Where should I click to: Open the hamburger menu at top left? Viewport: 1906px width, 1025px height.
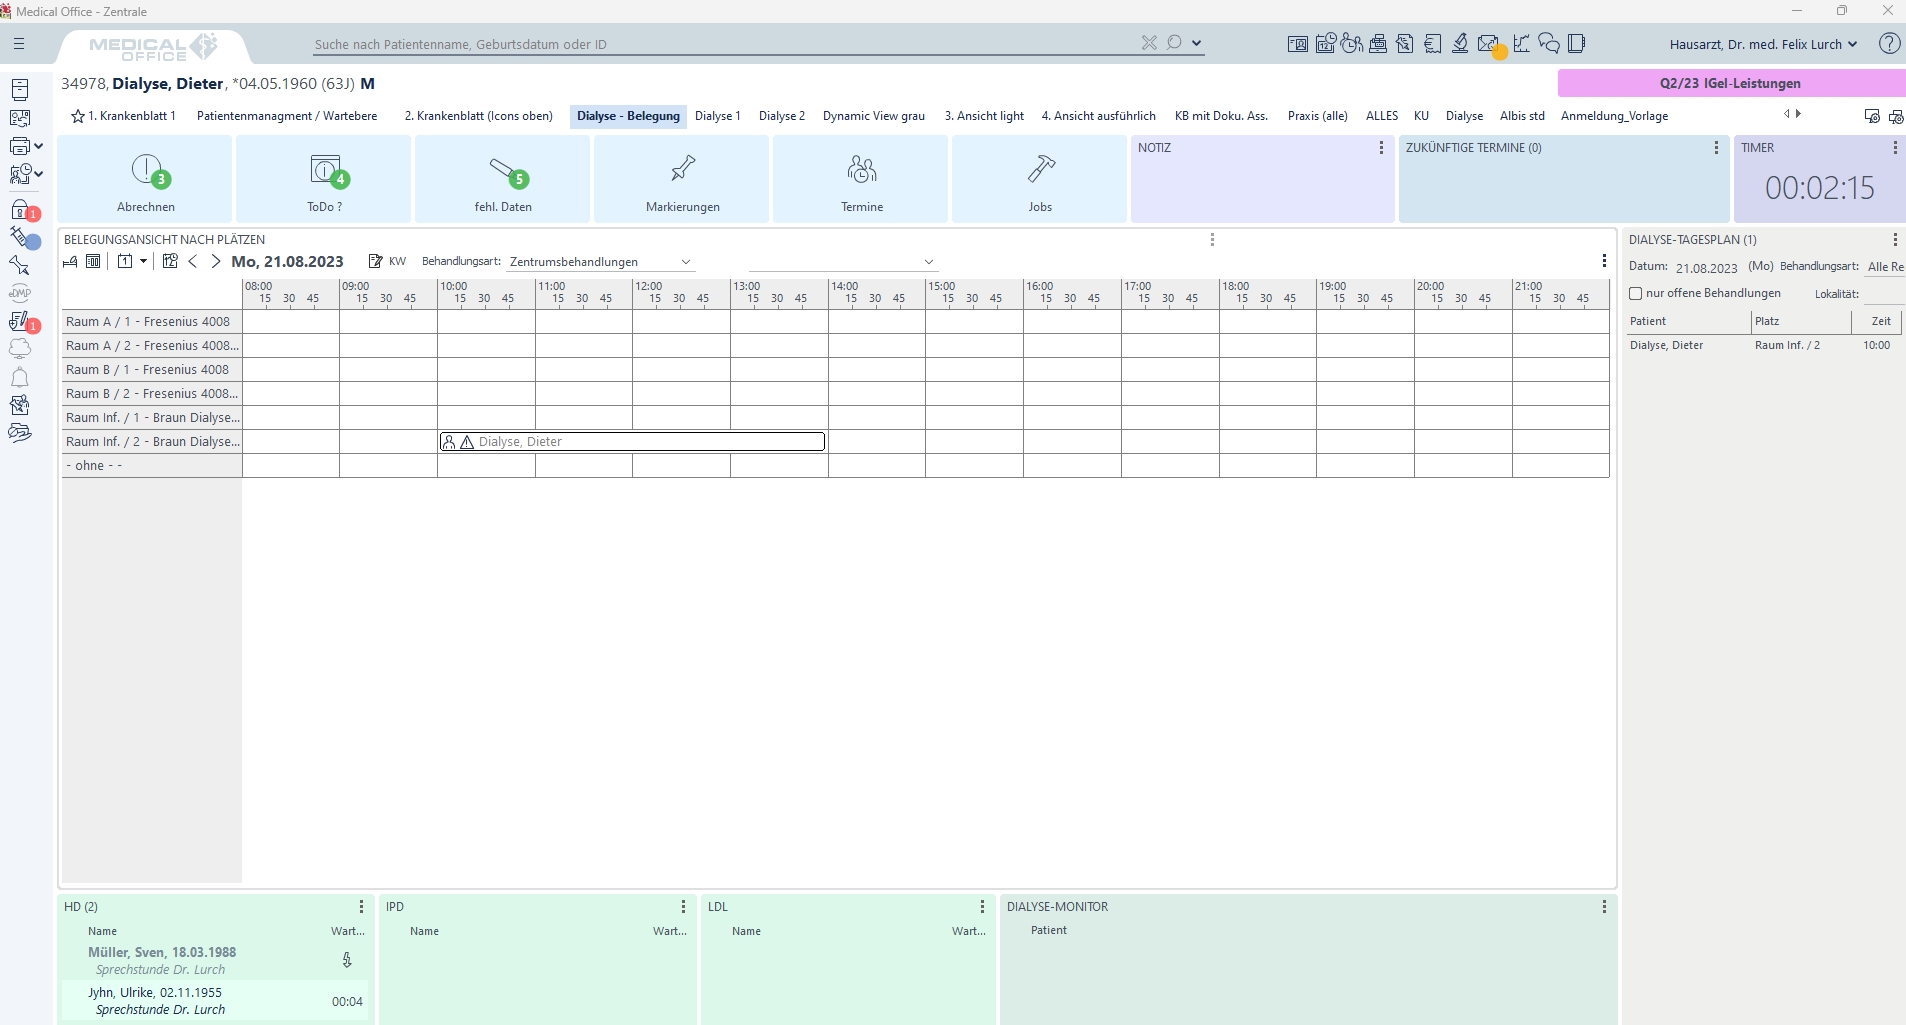click(19, 44)
